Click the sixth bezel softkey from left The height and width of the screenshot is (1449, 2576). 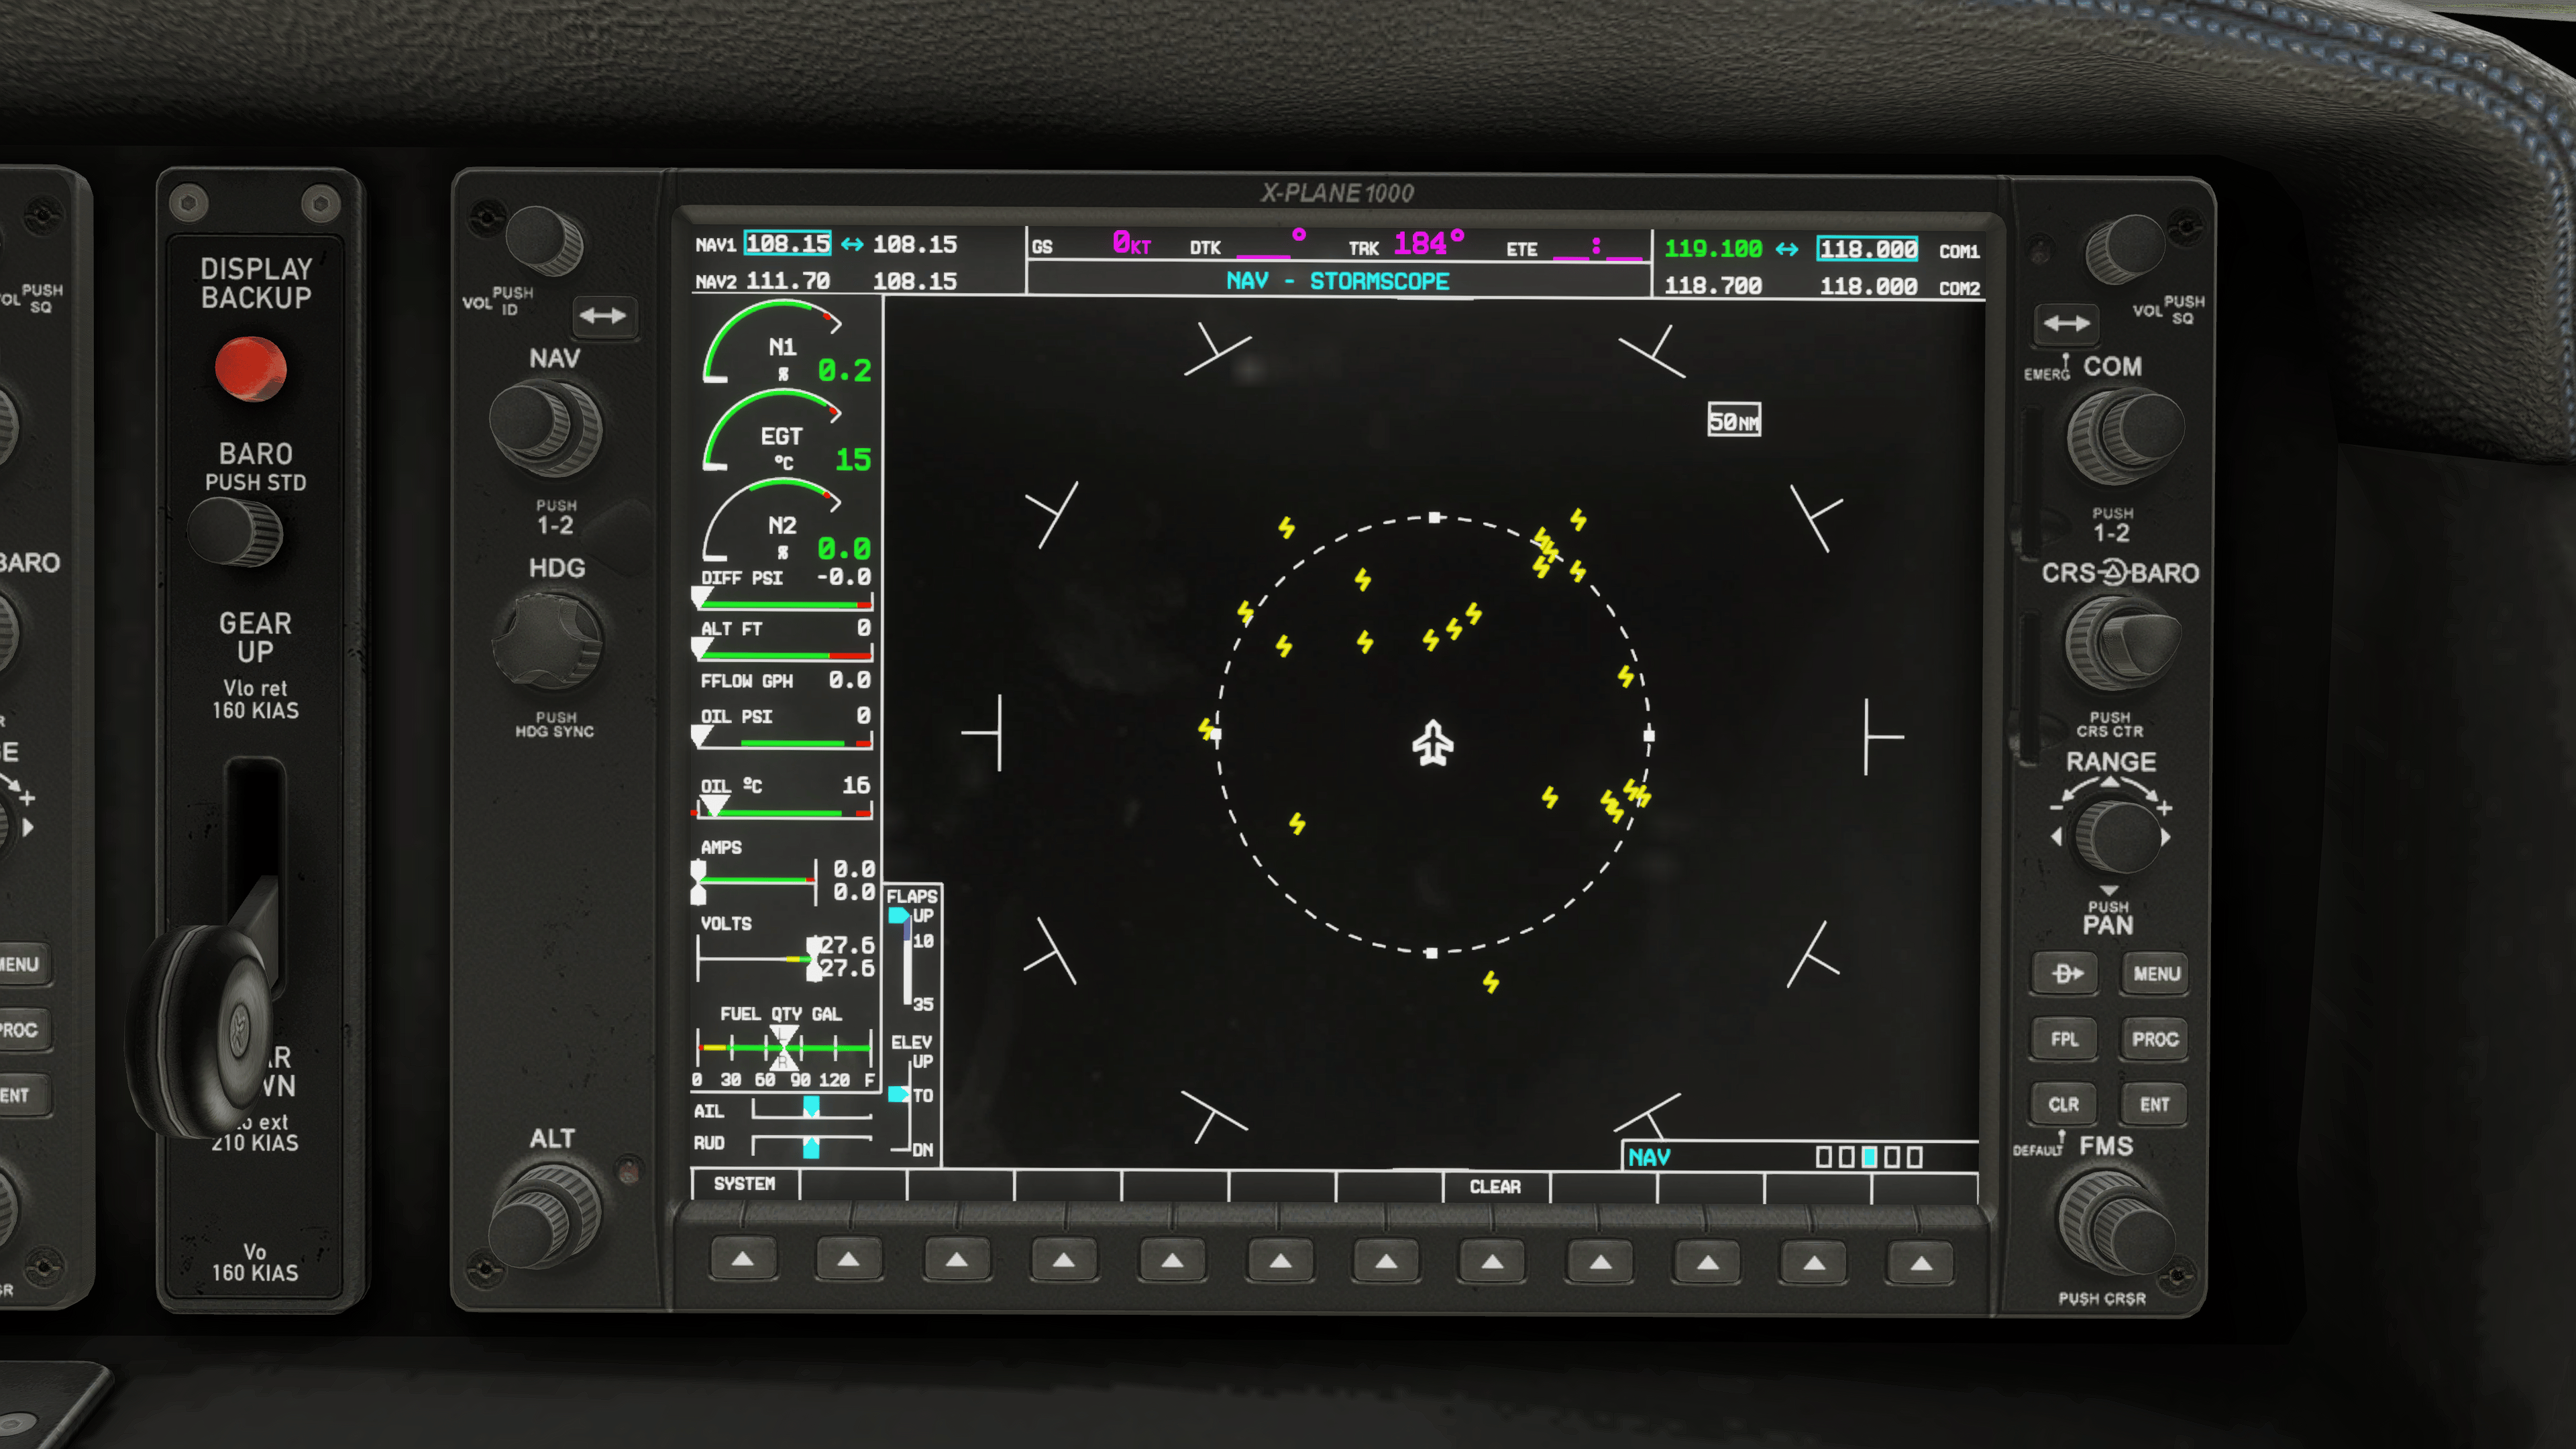click(1280, 1261)
